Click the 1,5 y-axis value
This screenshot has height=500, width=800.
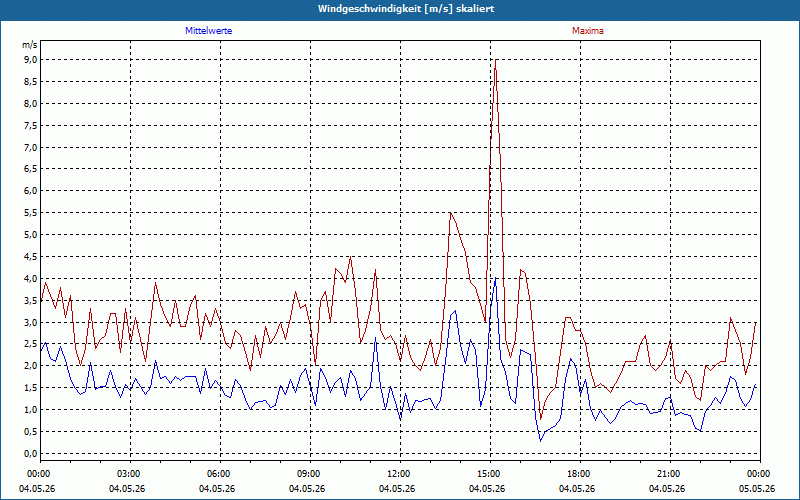coord(31,388)
